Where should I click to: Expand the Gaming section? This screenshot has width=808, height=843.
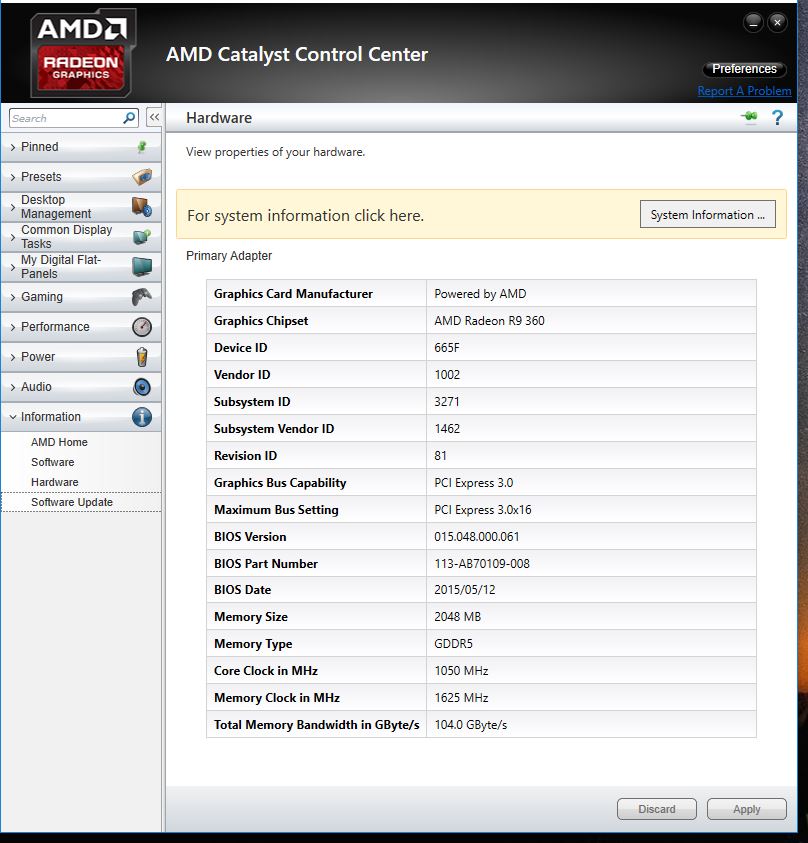[x=81, y=297]
